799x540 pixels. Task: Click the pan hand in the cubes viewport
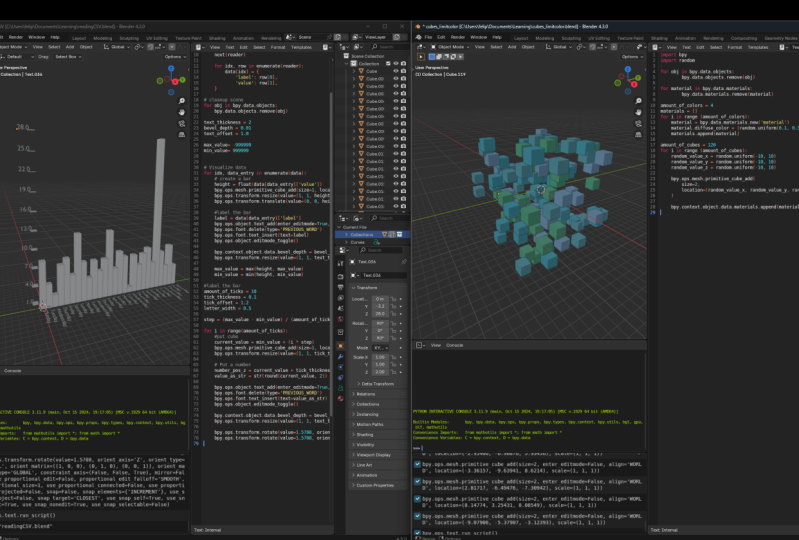pos(638,112)
